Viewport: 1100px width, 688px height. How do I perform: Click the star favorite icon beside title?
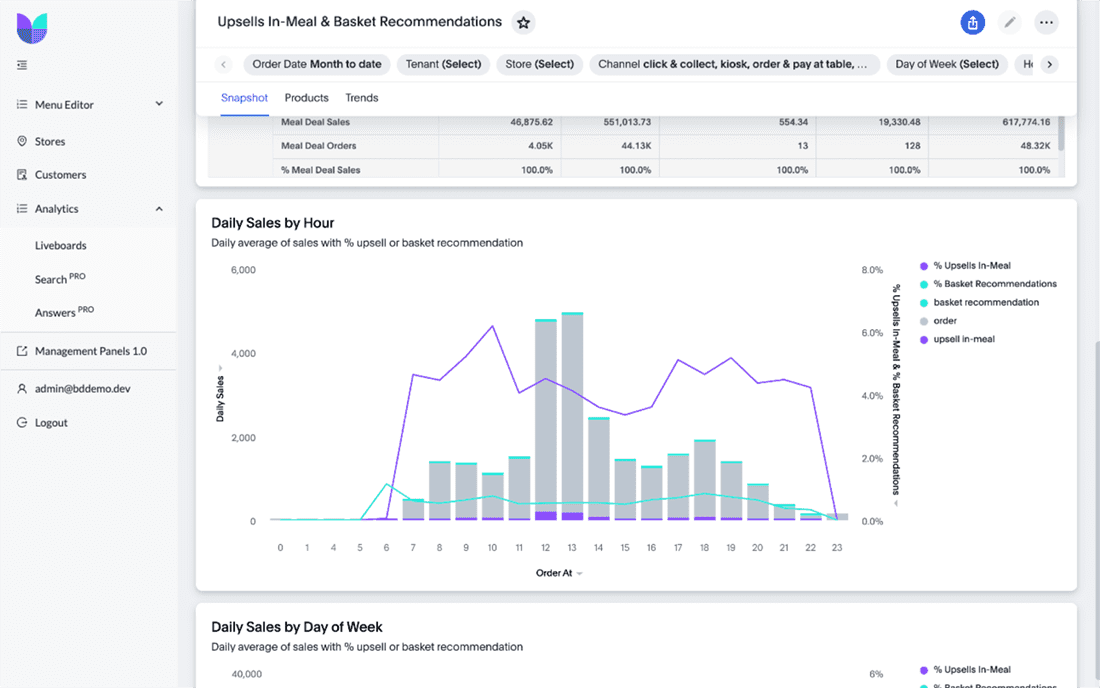(523, 22)
